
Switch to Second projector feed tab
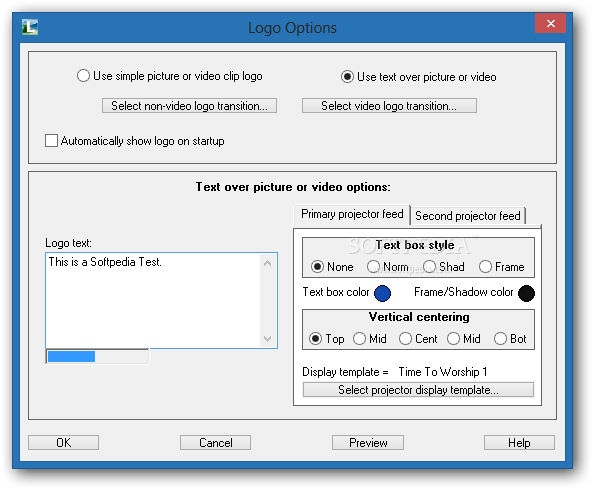[x=468, y=216]
